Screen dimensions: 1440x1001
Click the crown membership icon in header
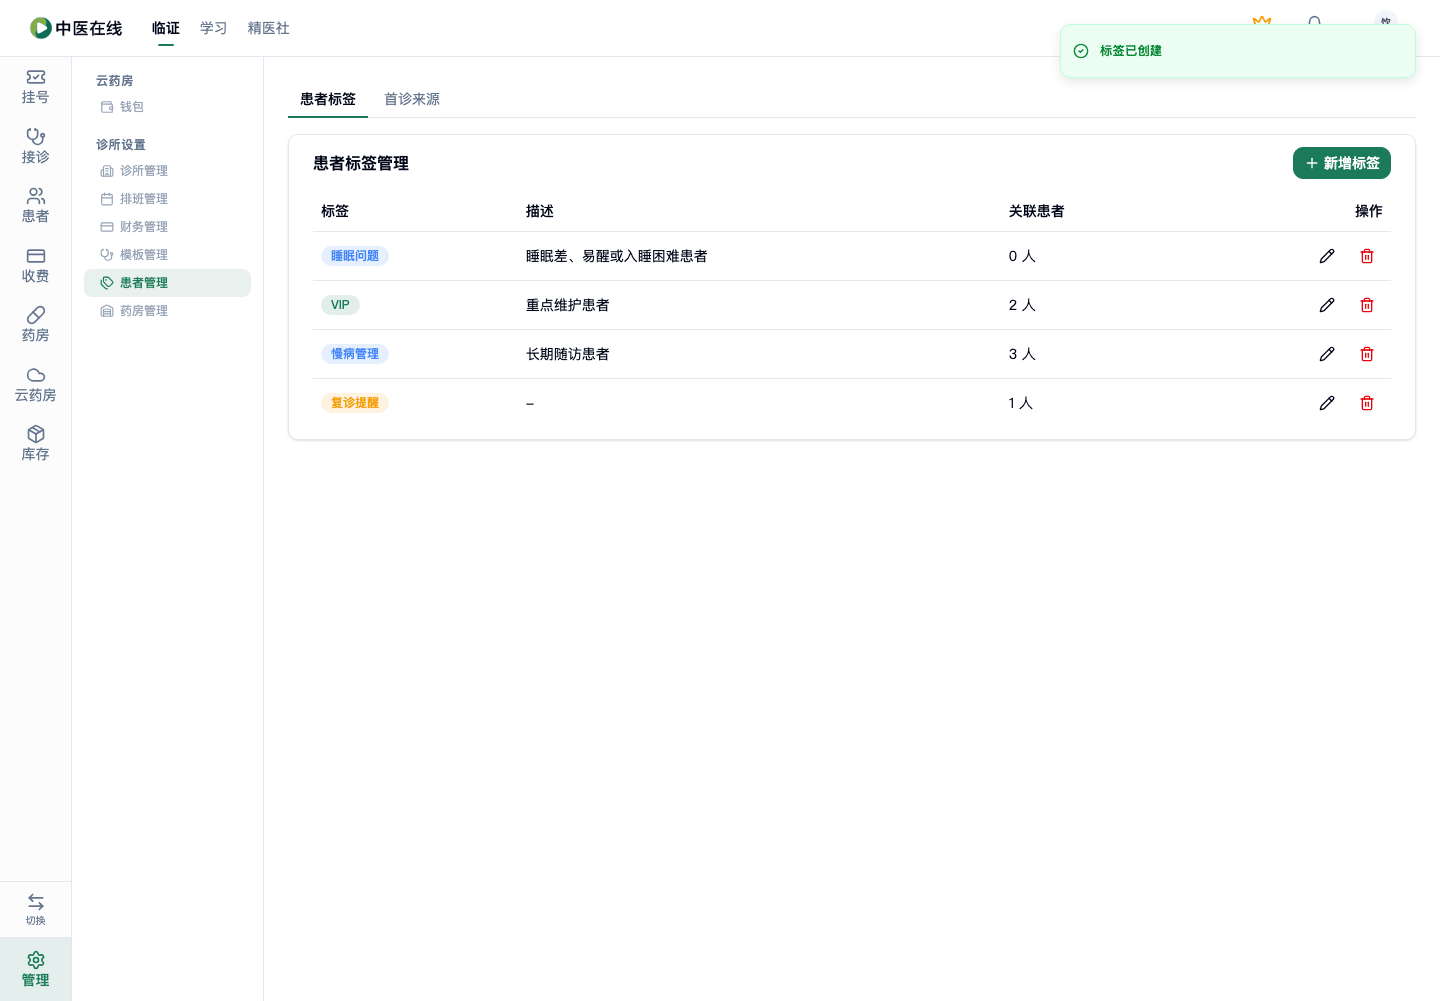coord(1262,20)
